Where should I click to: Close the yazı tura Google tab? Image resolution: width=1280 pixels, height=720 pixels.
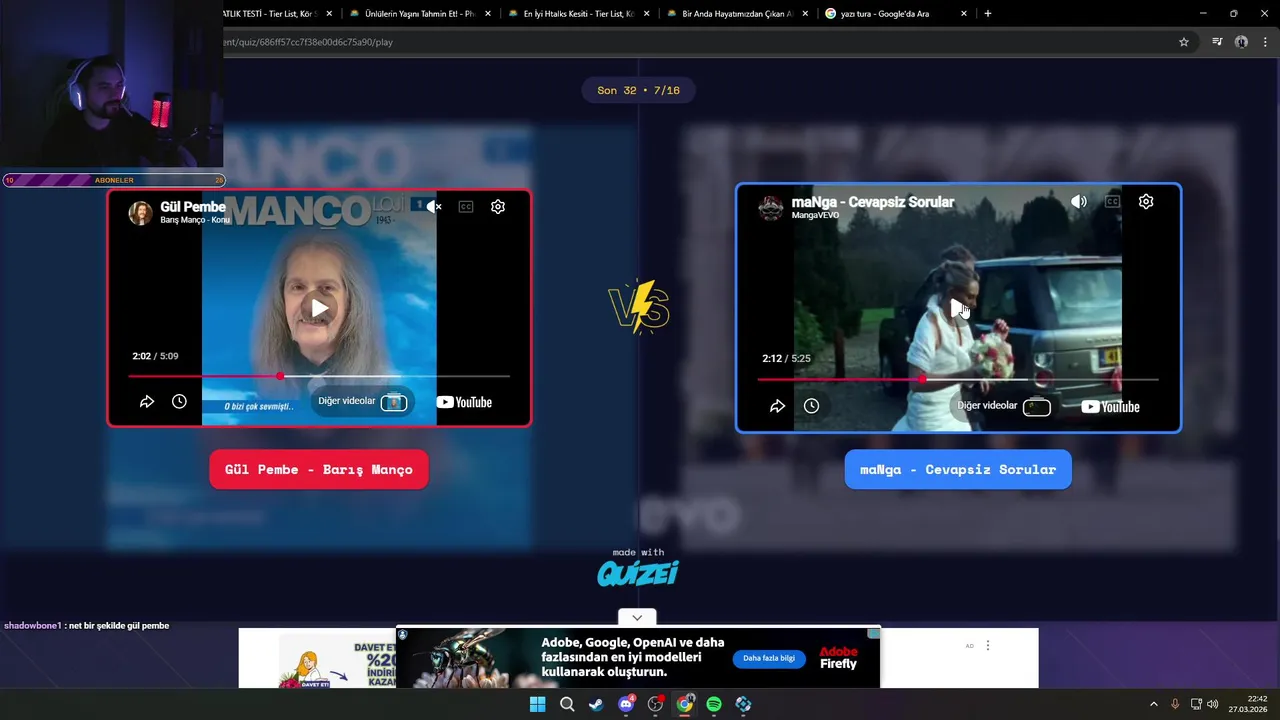tap(964, 14)
